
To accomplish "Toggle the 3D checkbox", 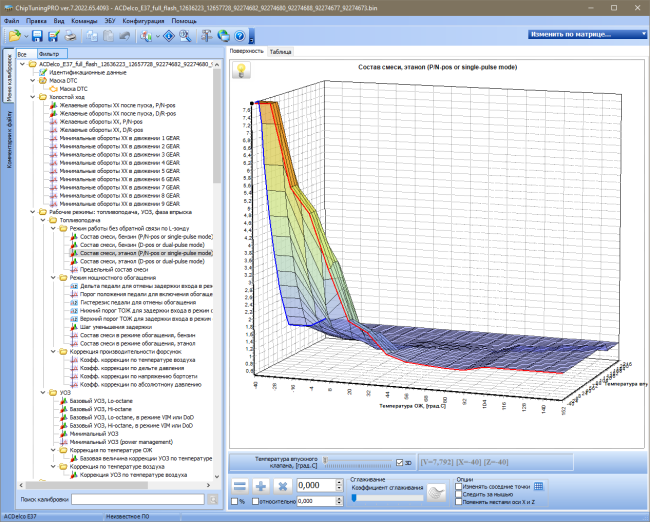I will 400,463.
